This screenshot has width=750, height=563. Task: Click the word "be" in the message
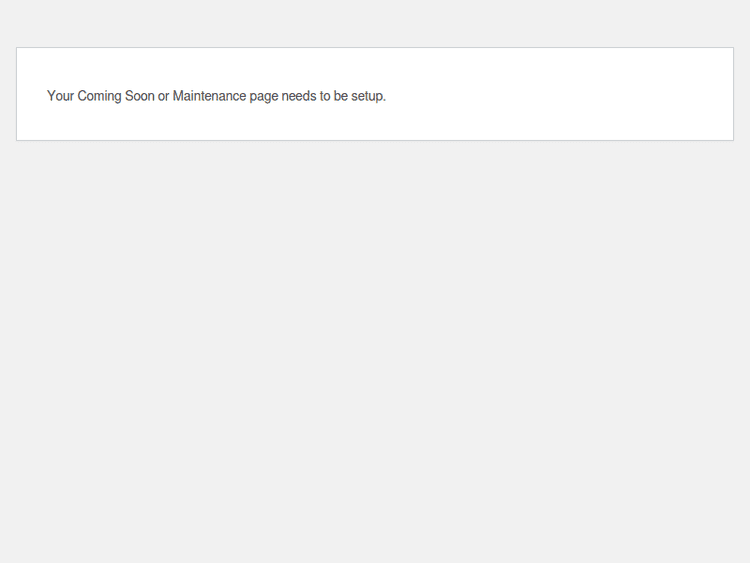point(341,96)
